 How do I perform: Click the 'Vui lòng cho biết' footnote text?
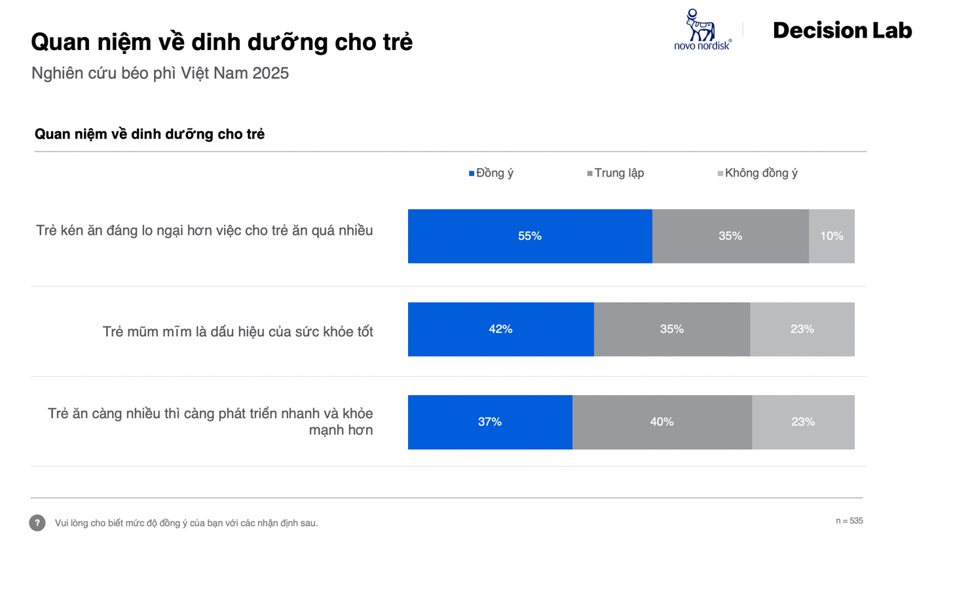[x=186, y=523]
